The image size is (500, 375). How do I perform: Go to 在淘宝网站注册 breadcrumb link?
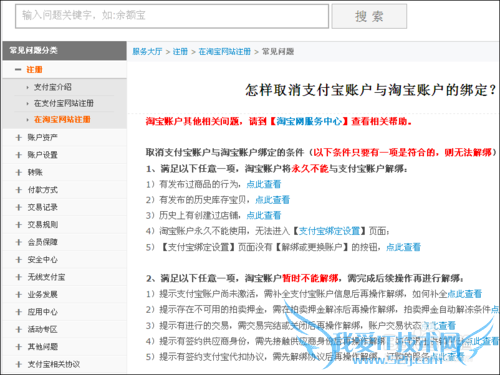click(x=224, y=52)
